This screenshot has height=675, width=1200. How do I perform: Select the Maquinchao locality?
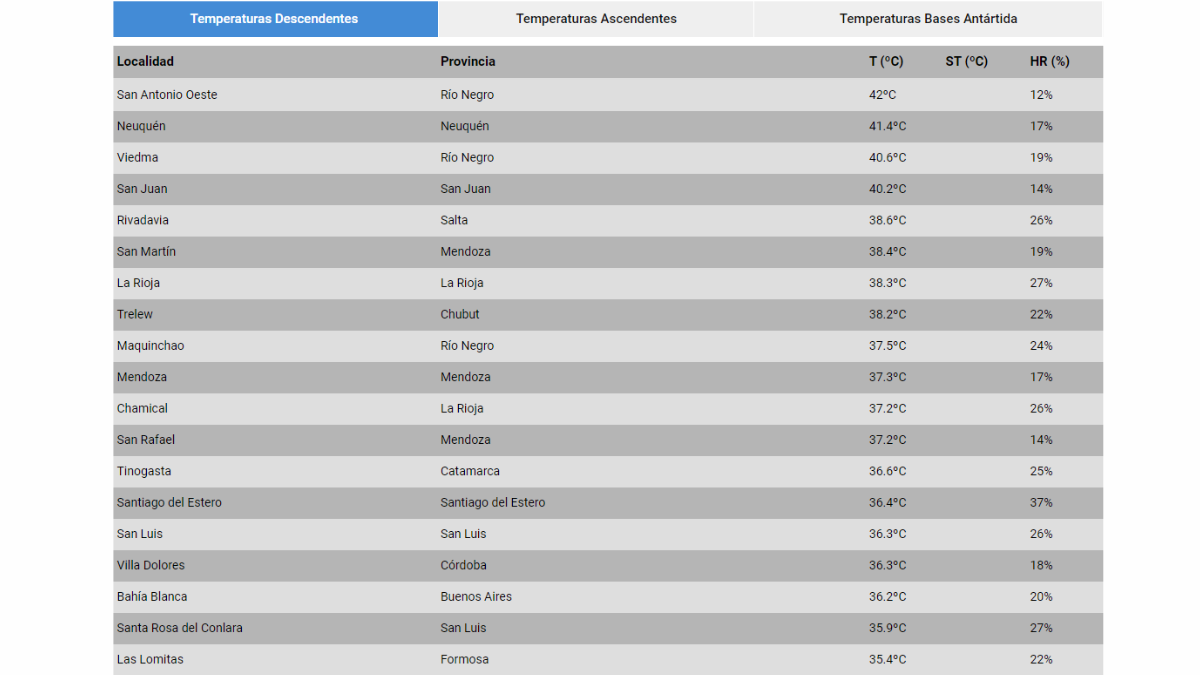pos(400,345)
